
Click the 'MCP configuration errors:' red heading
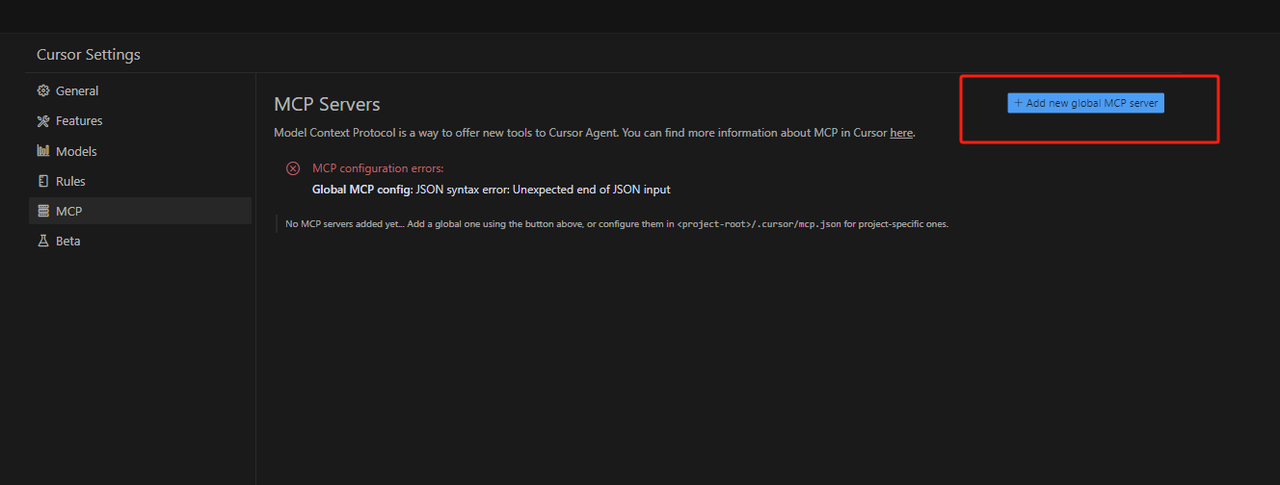pyautogui.click(x=378, y=168)
